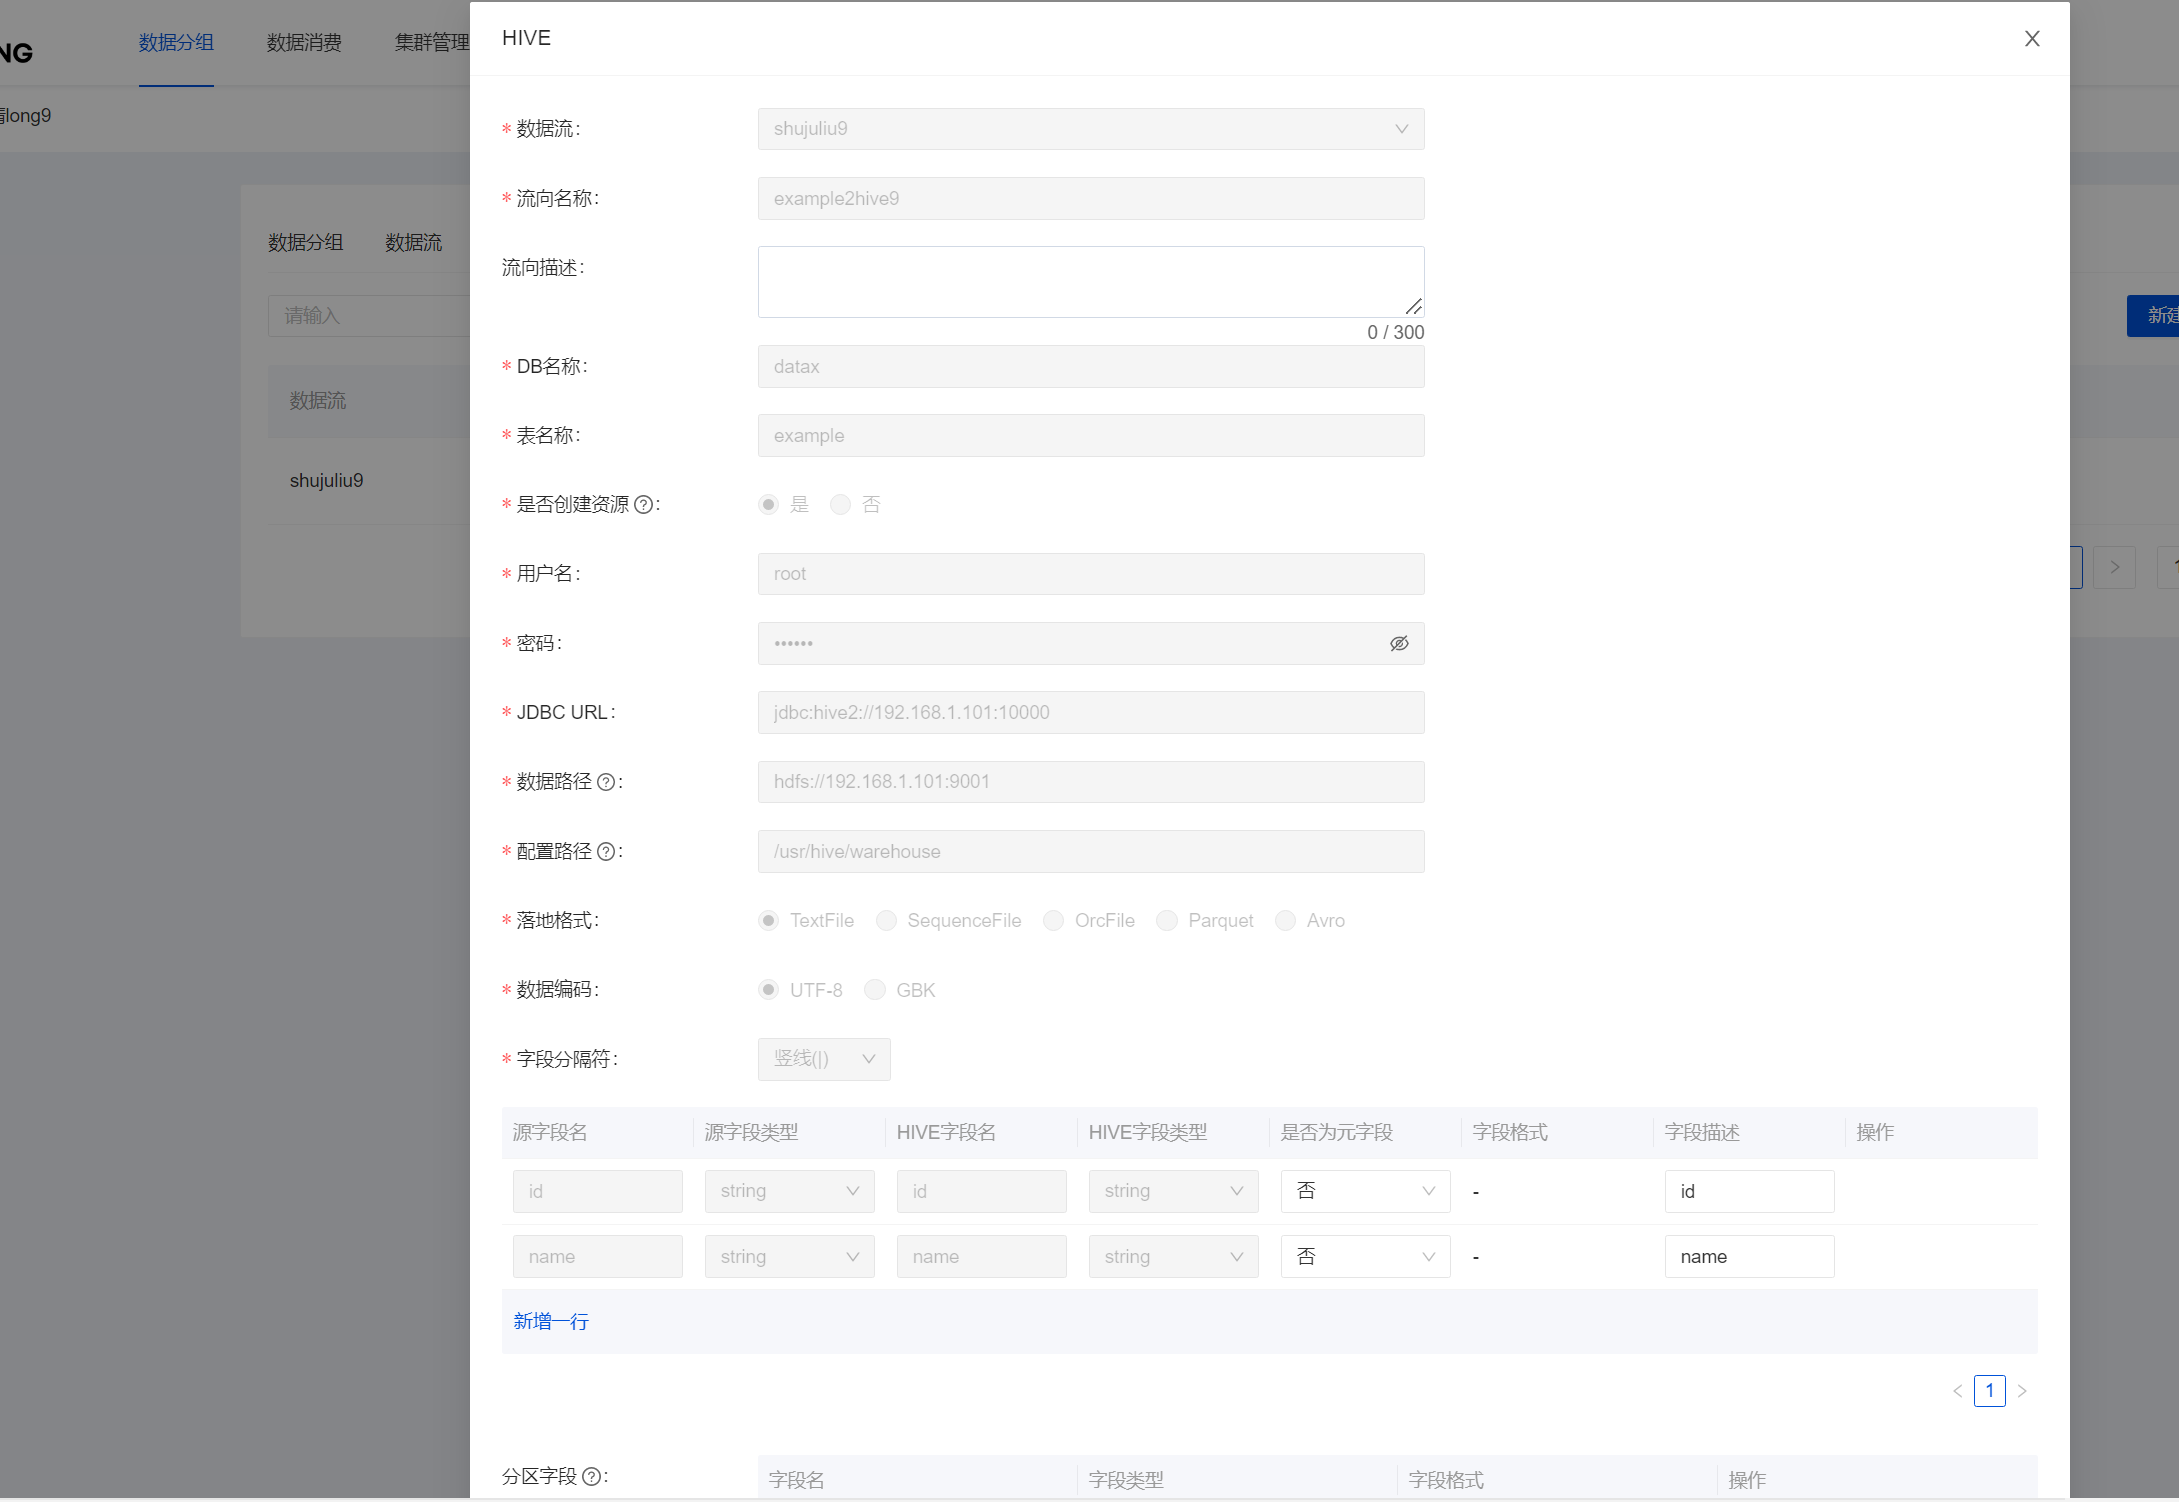Select the GBK encoding radio button
Image resolution: width=2179 pixels, height=1502 pixels.
pos(875,990)
